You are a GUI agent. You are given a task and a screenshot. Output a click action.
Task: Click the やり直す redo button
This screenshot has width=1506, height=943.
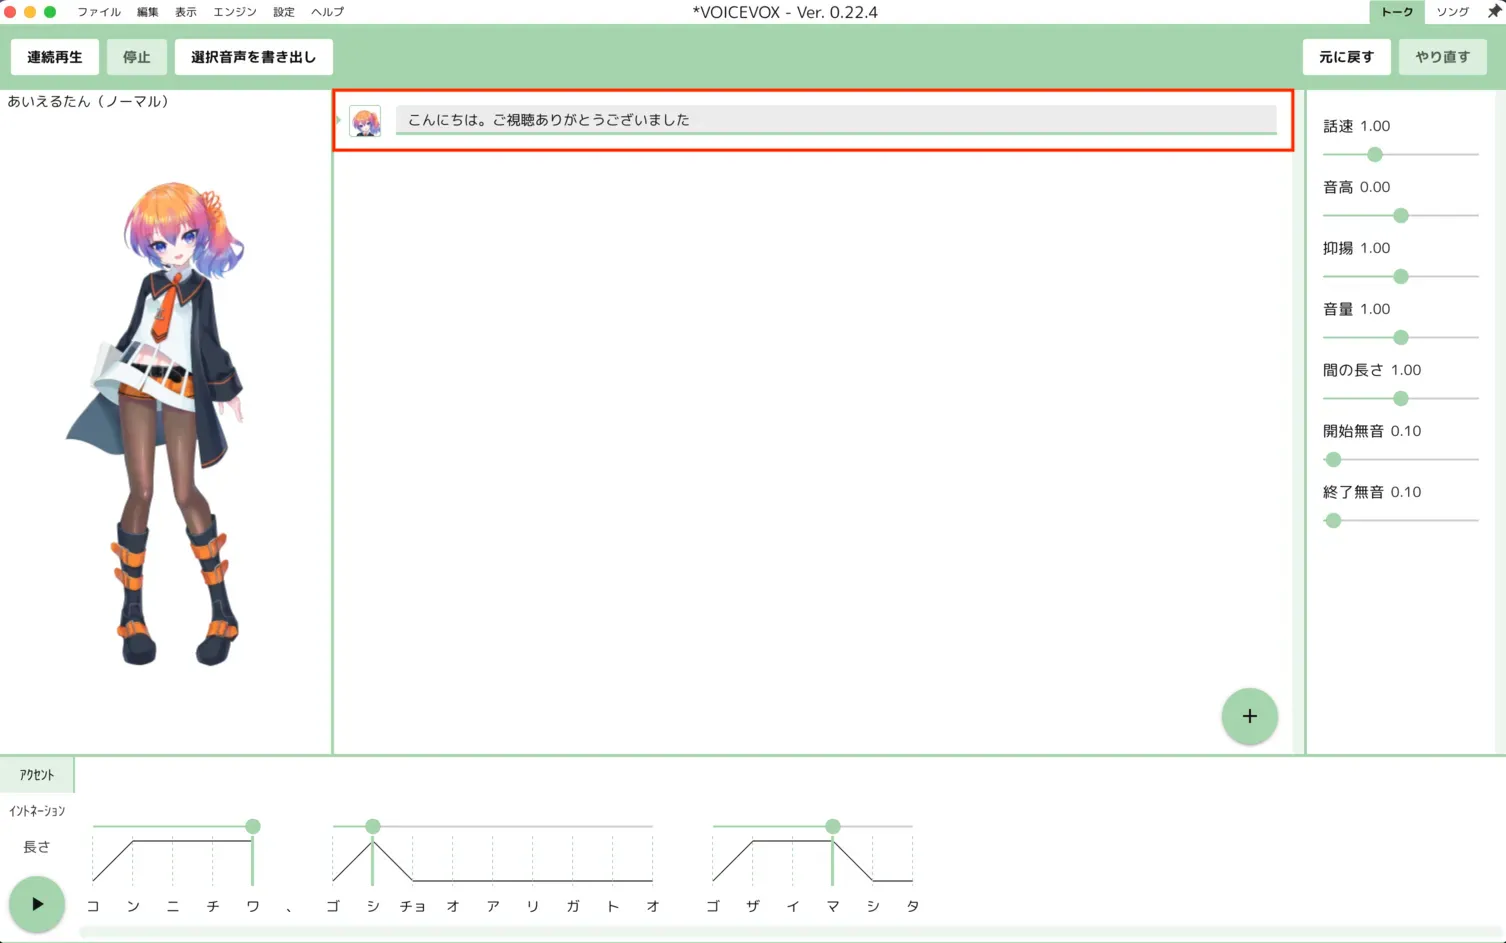[x=1443, y=57]
